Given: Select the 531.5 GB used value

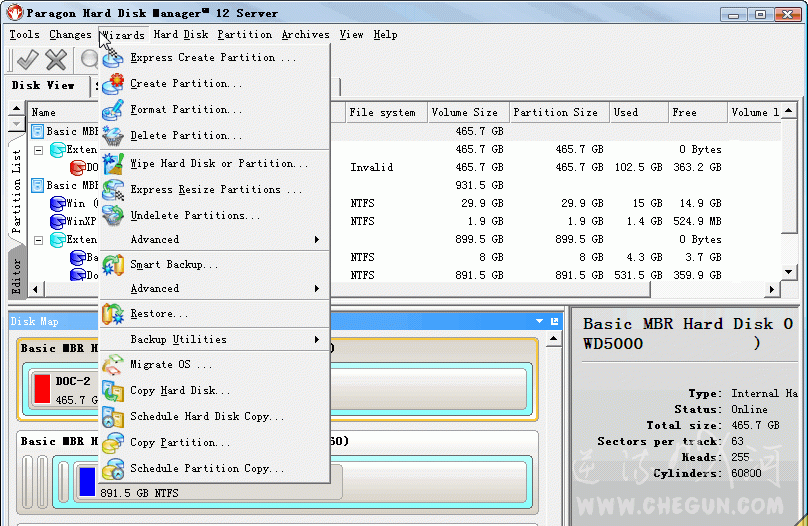Looking at the screenshot, I should 638,276.
